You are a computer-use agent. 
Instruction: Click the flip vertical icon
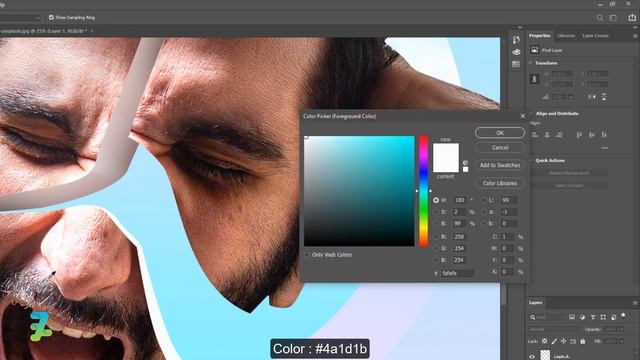[604, 97]
